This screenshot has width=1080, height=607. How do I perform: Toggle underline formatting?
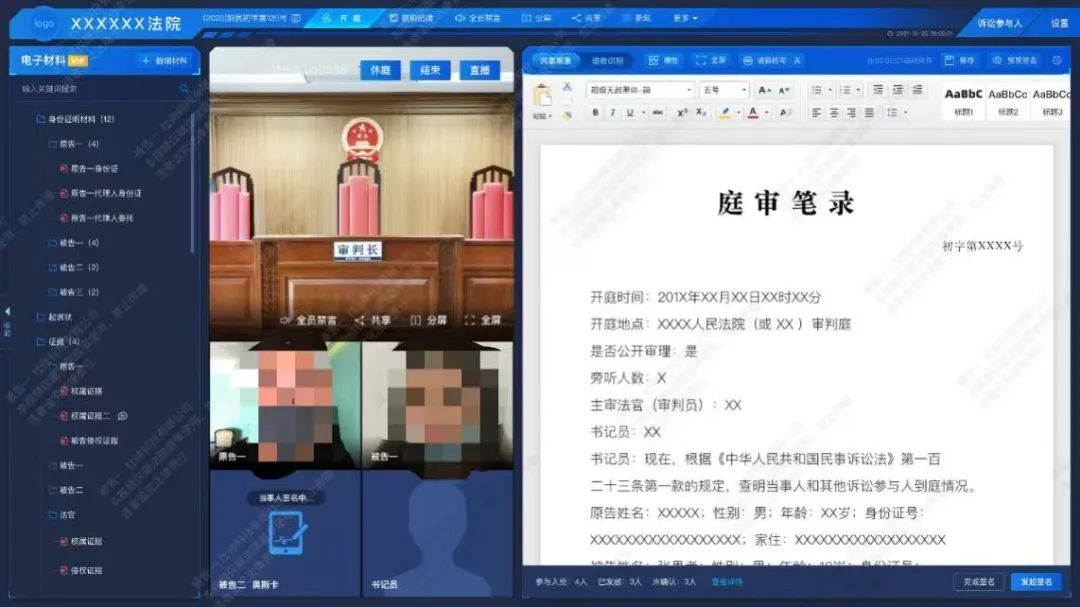click(630, 112)
